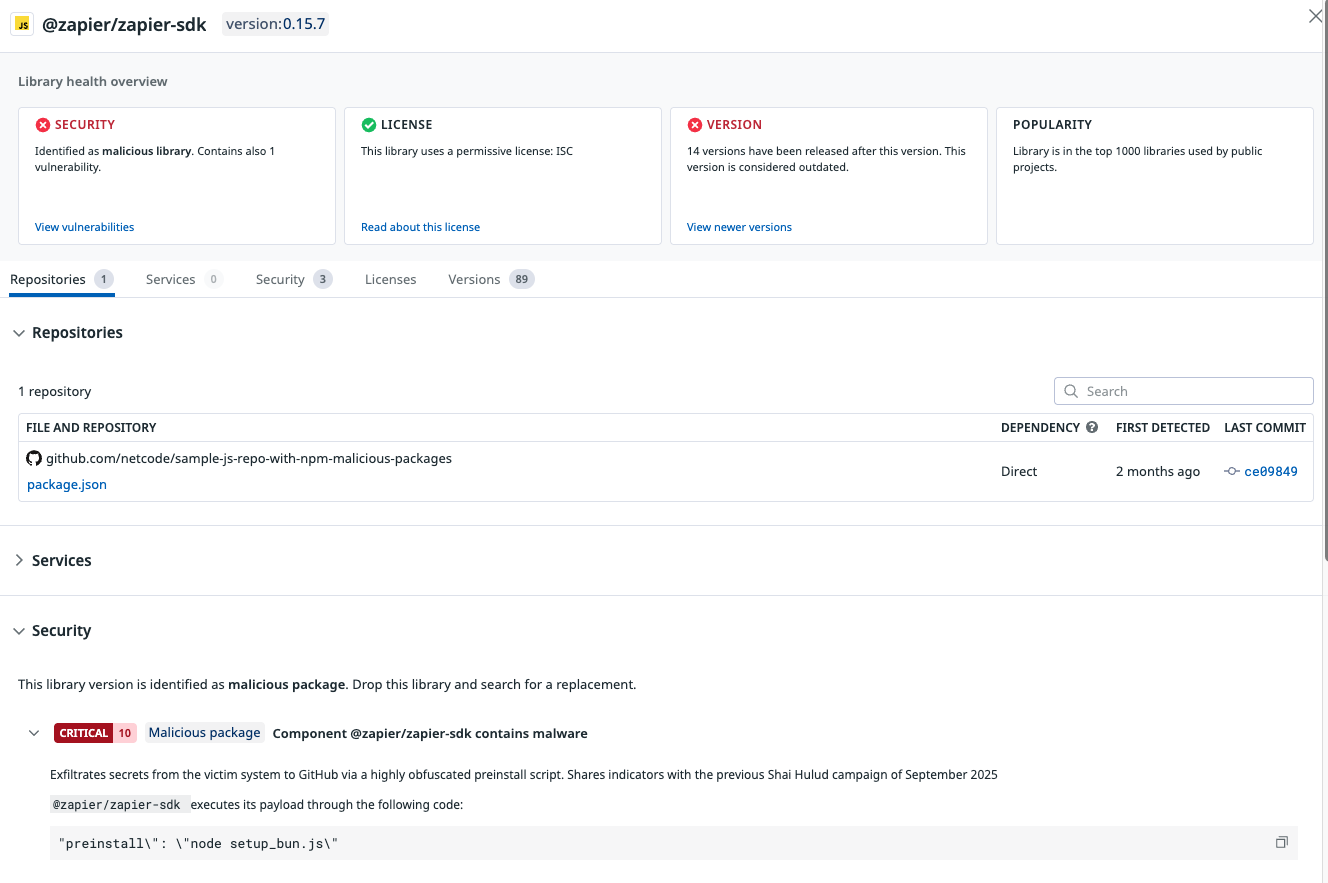Switch to the Licenses tab

(390, 279)
